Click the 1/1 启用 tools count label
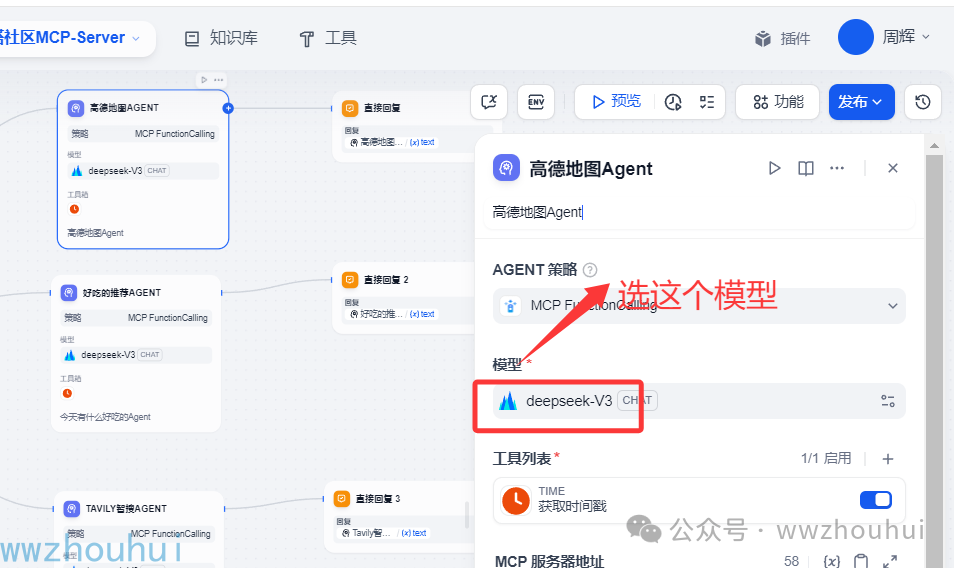This screenshot has width=954, height=568. tap(826, 459)
